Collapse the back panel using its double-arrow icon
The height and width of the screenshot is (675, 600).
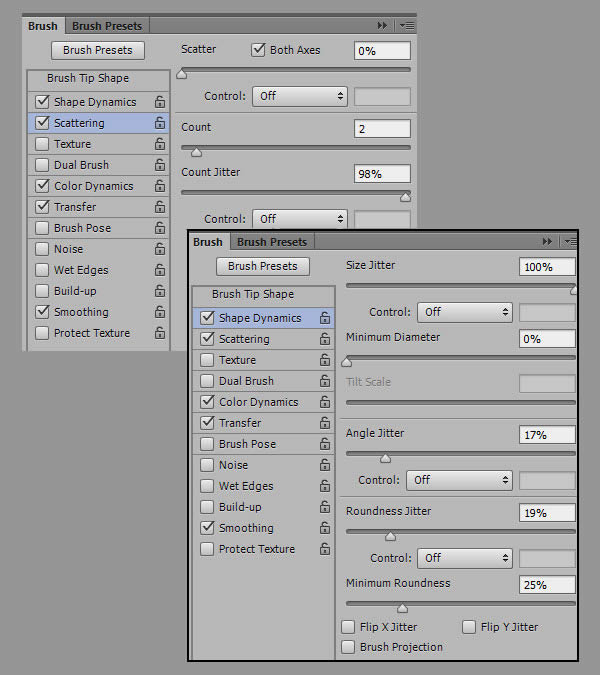click(382, 25)
